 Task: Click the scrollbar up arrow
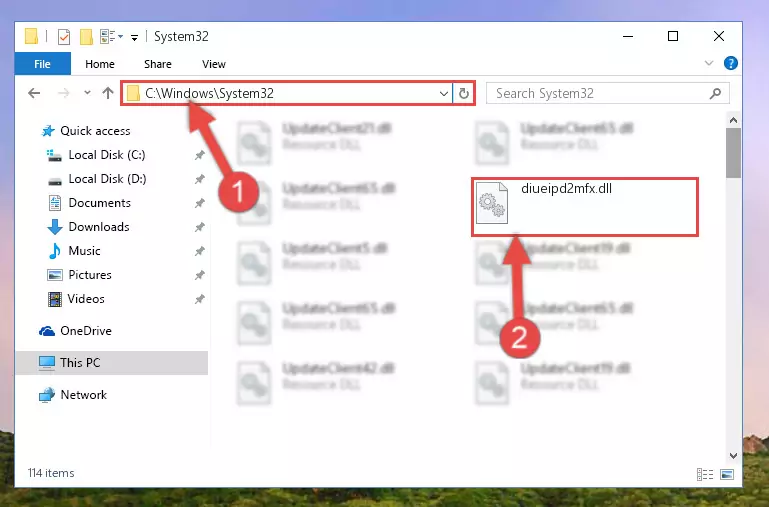[734, 120]
